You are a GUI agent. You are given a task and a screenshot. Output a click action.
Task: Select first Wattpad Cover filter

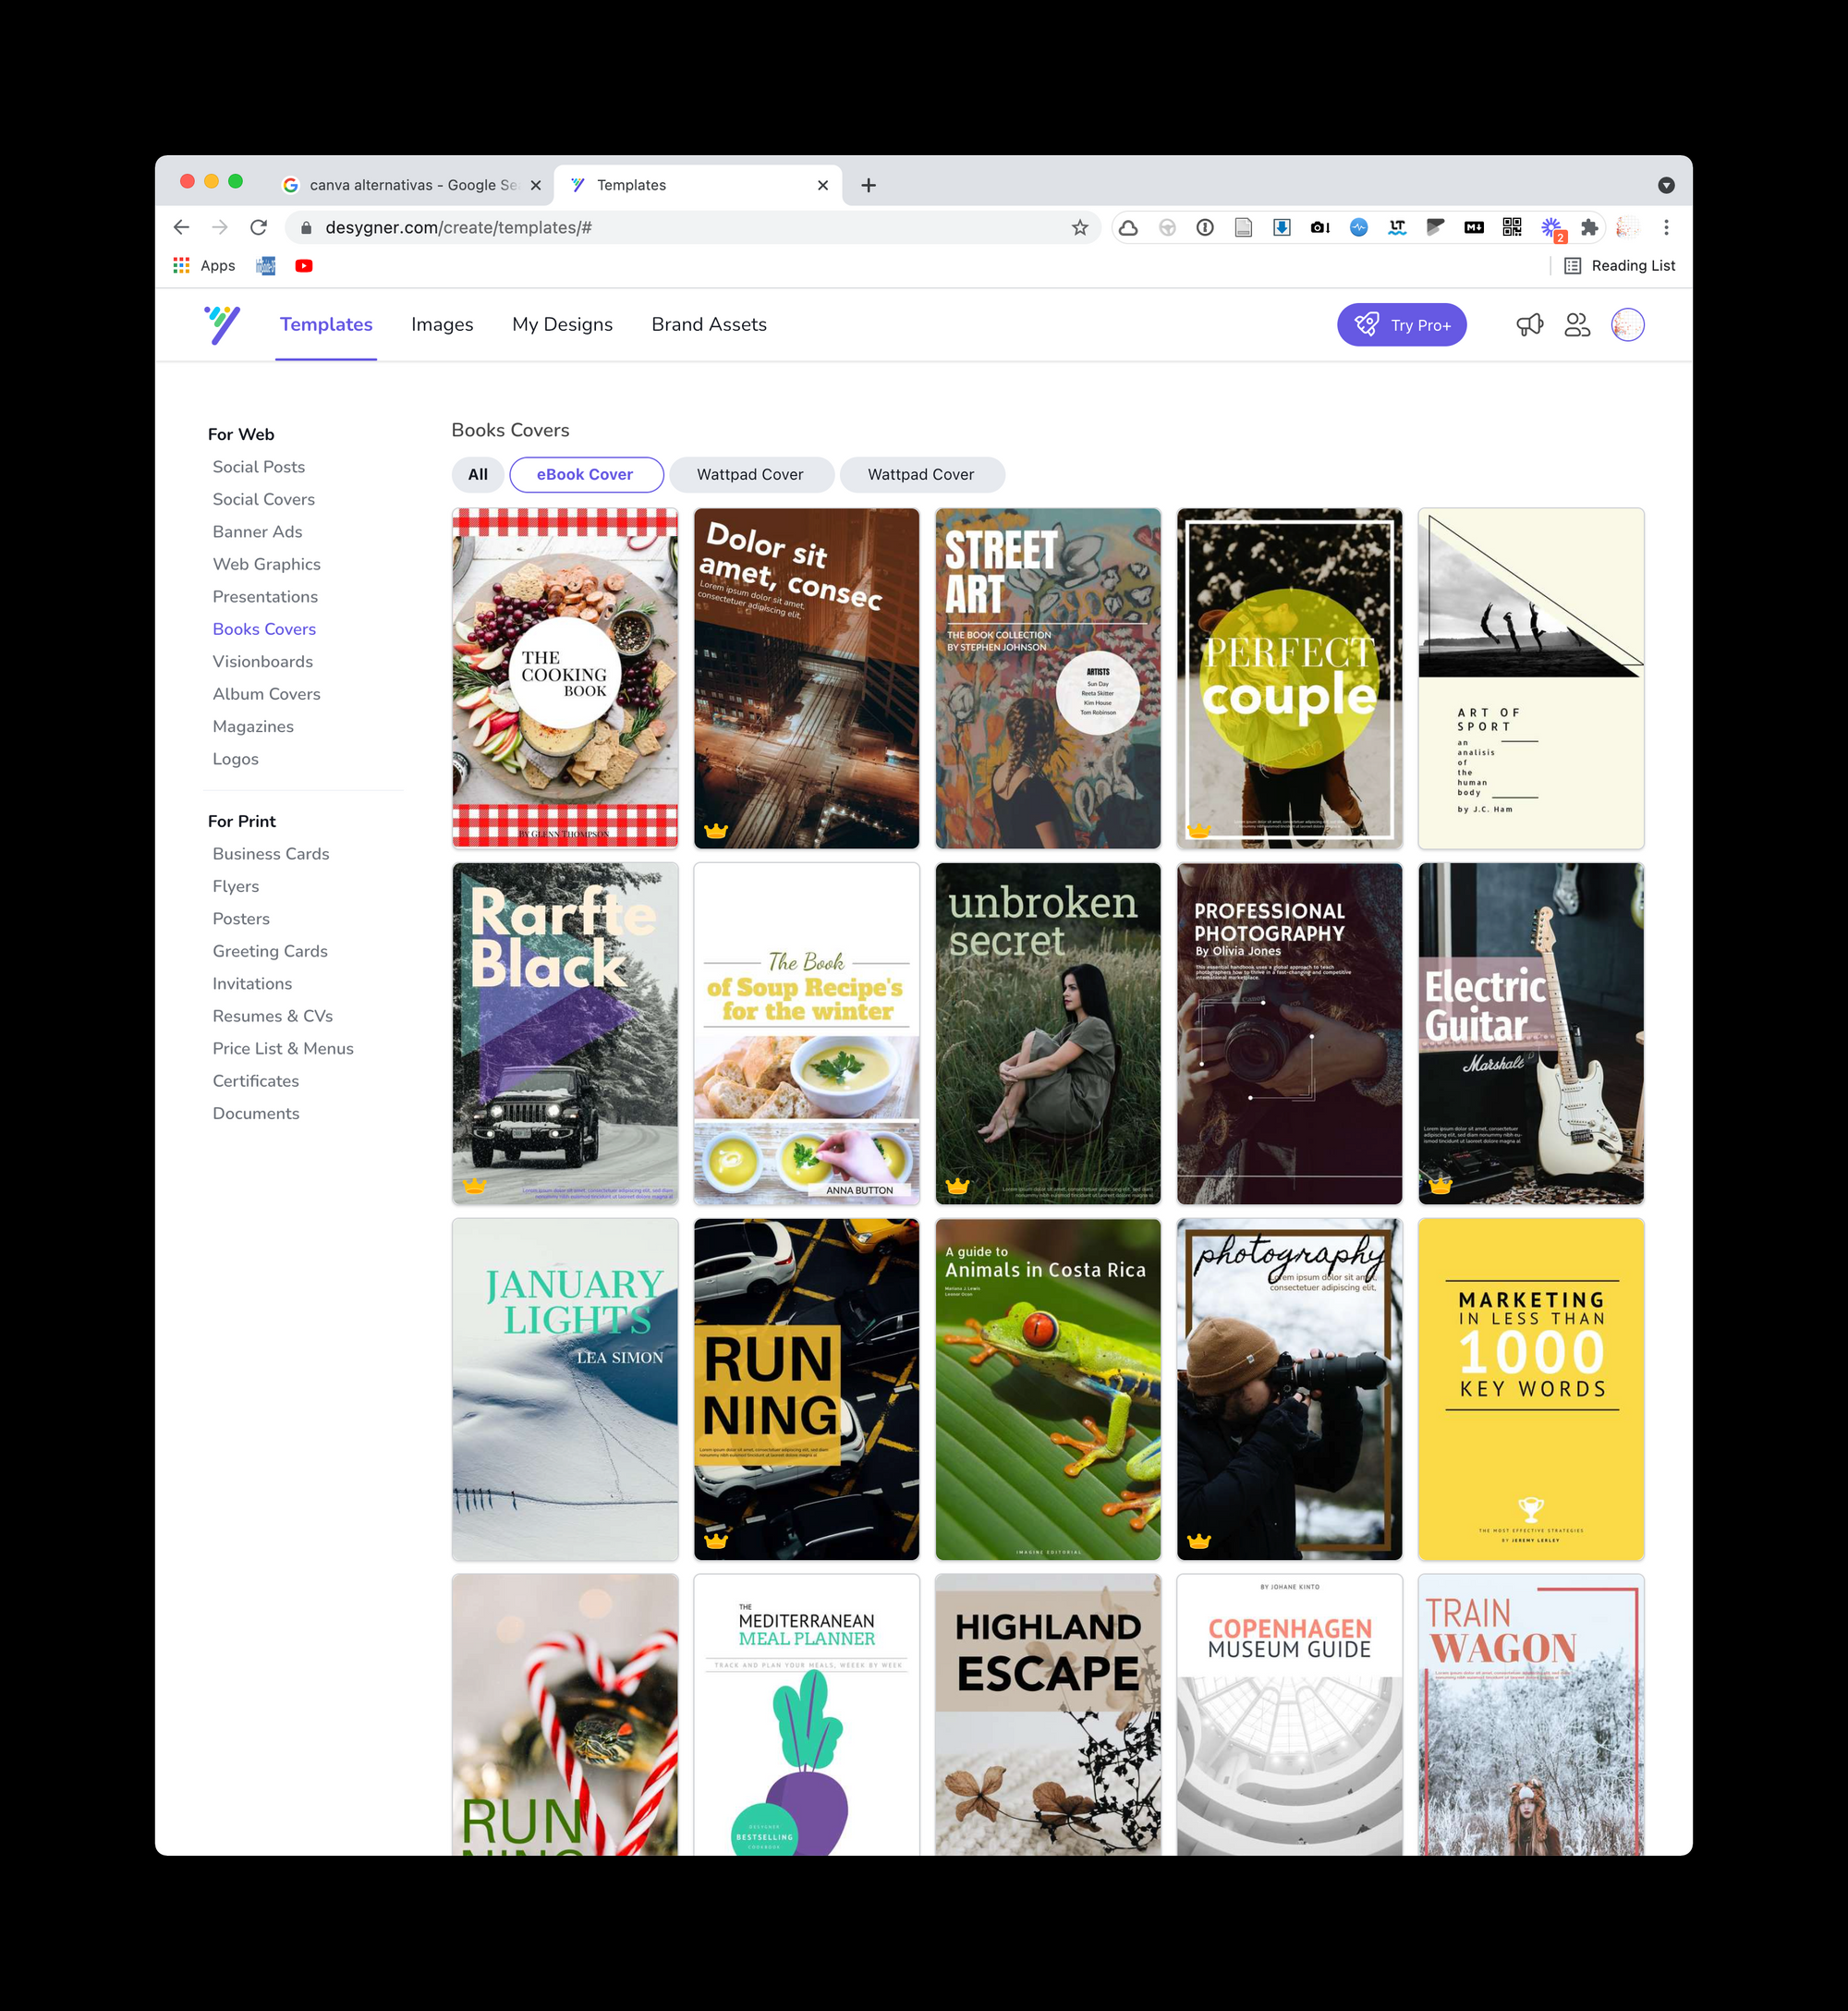(750, 475)
